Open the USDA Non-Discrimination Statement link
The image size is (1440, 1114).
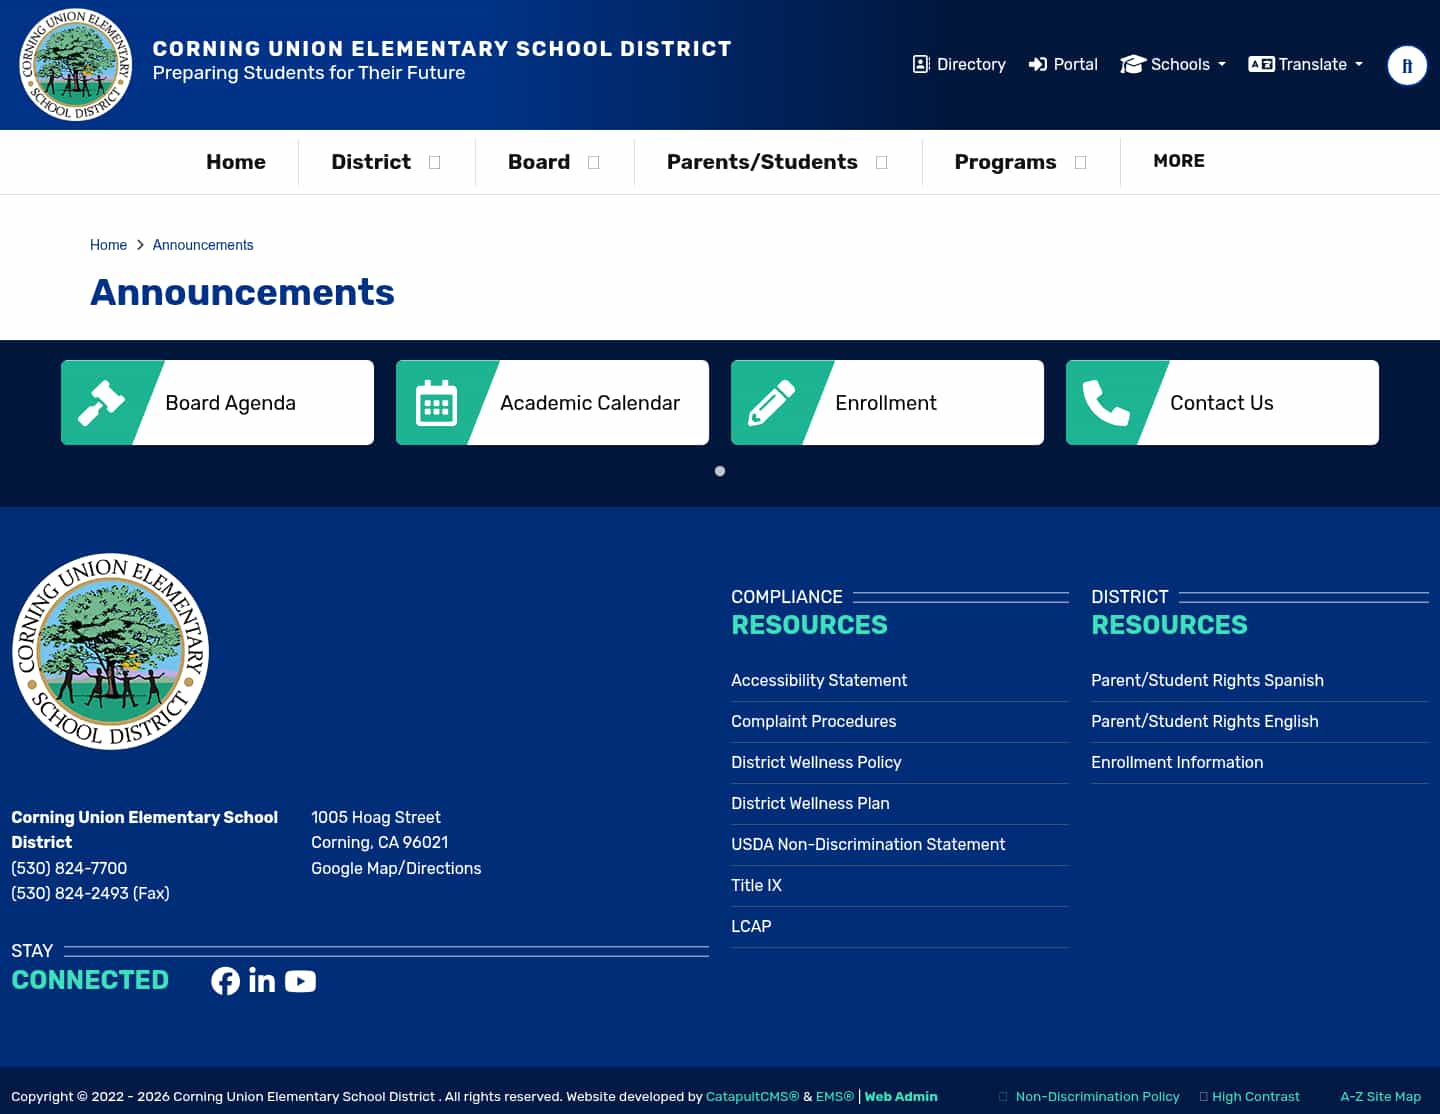[x=868, y=844]
